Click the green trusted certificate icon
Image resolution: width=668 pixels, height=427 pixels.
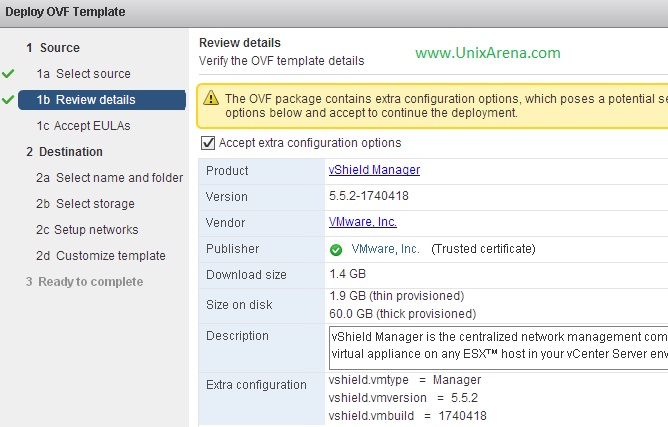(336, 250)
